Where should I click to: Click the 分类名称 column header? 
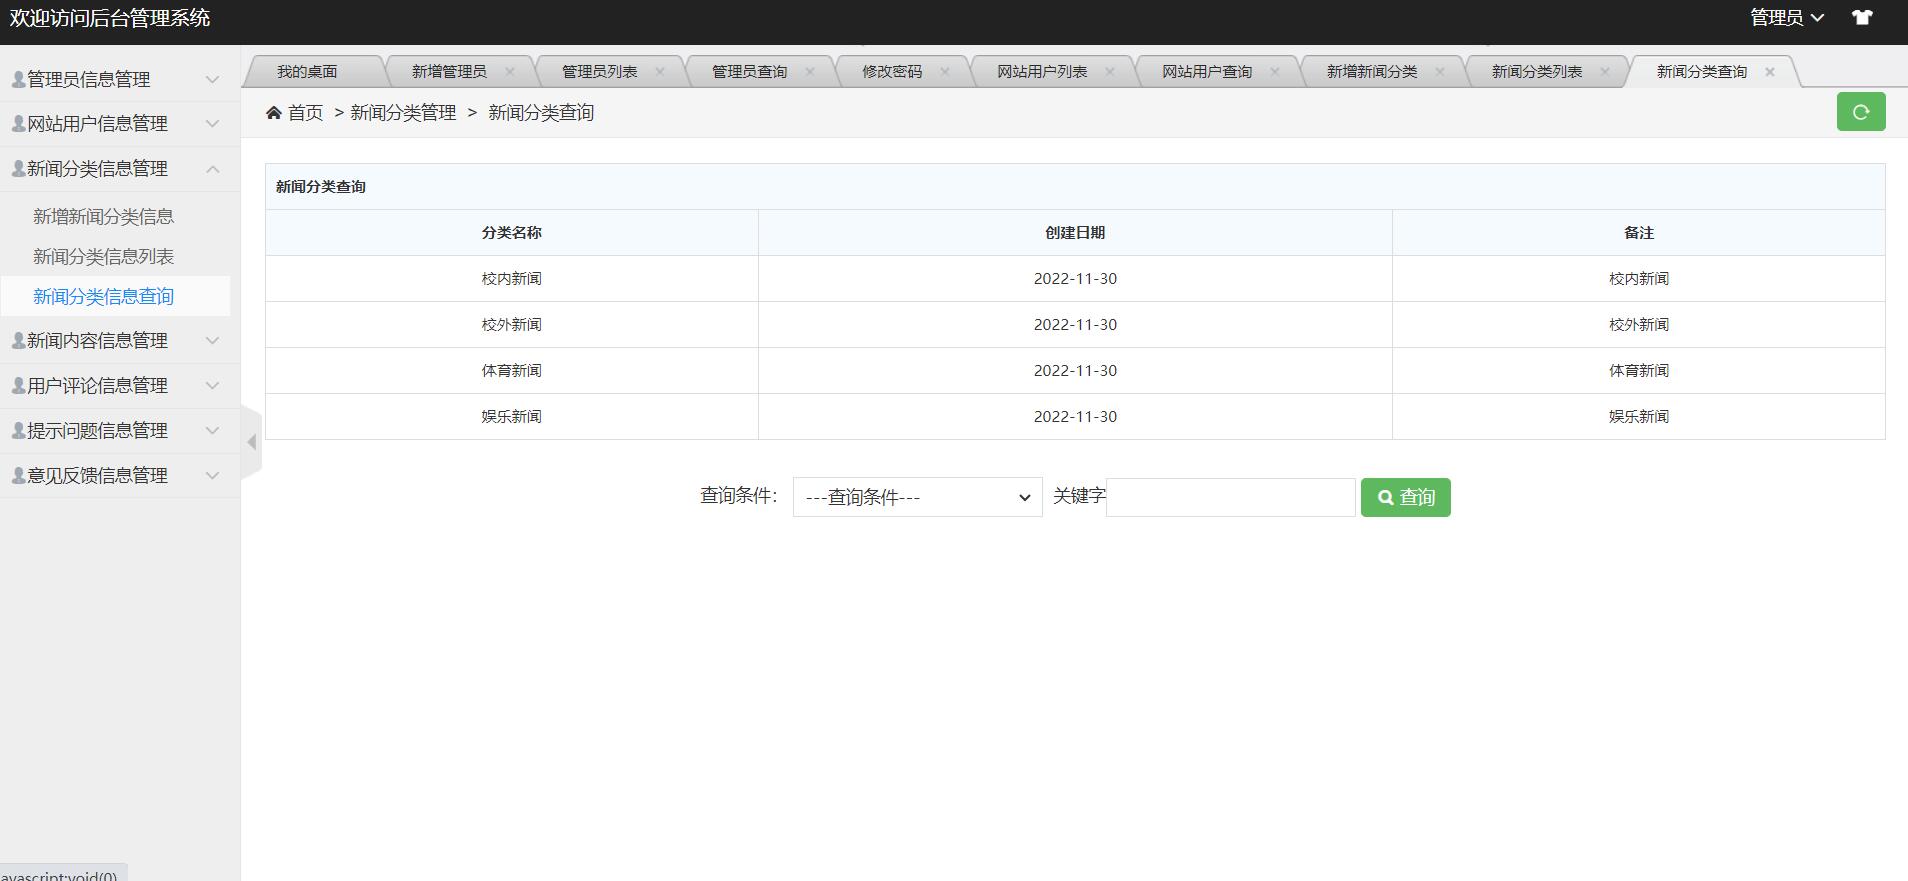(511, 233)
